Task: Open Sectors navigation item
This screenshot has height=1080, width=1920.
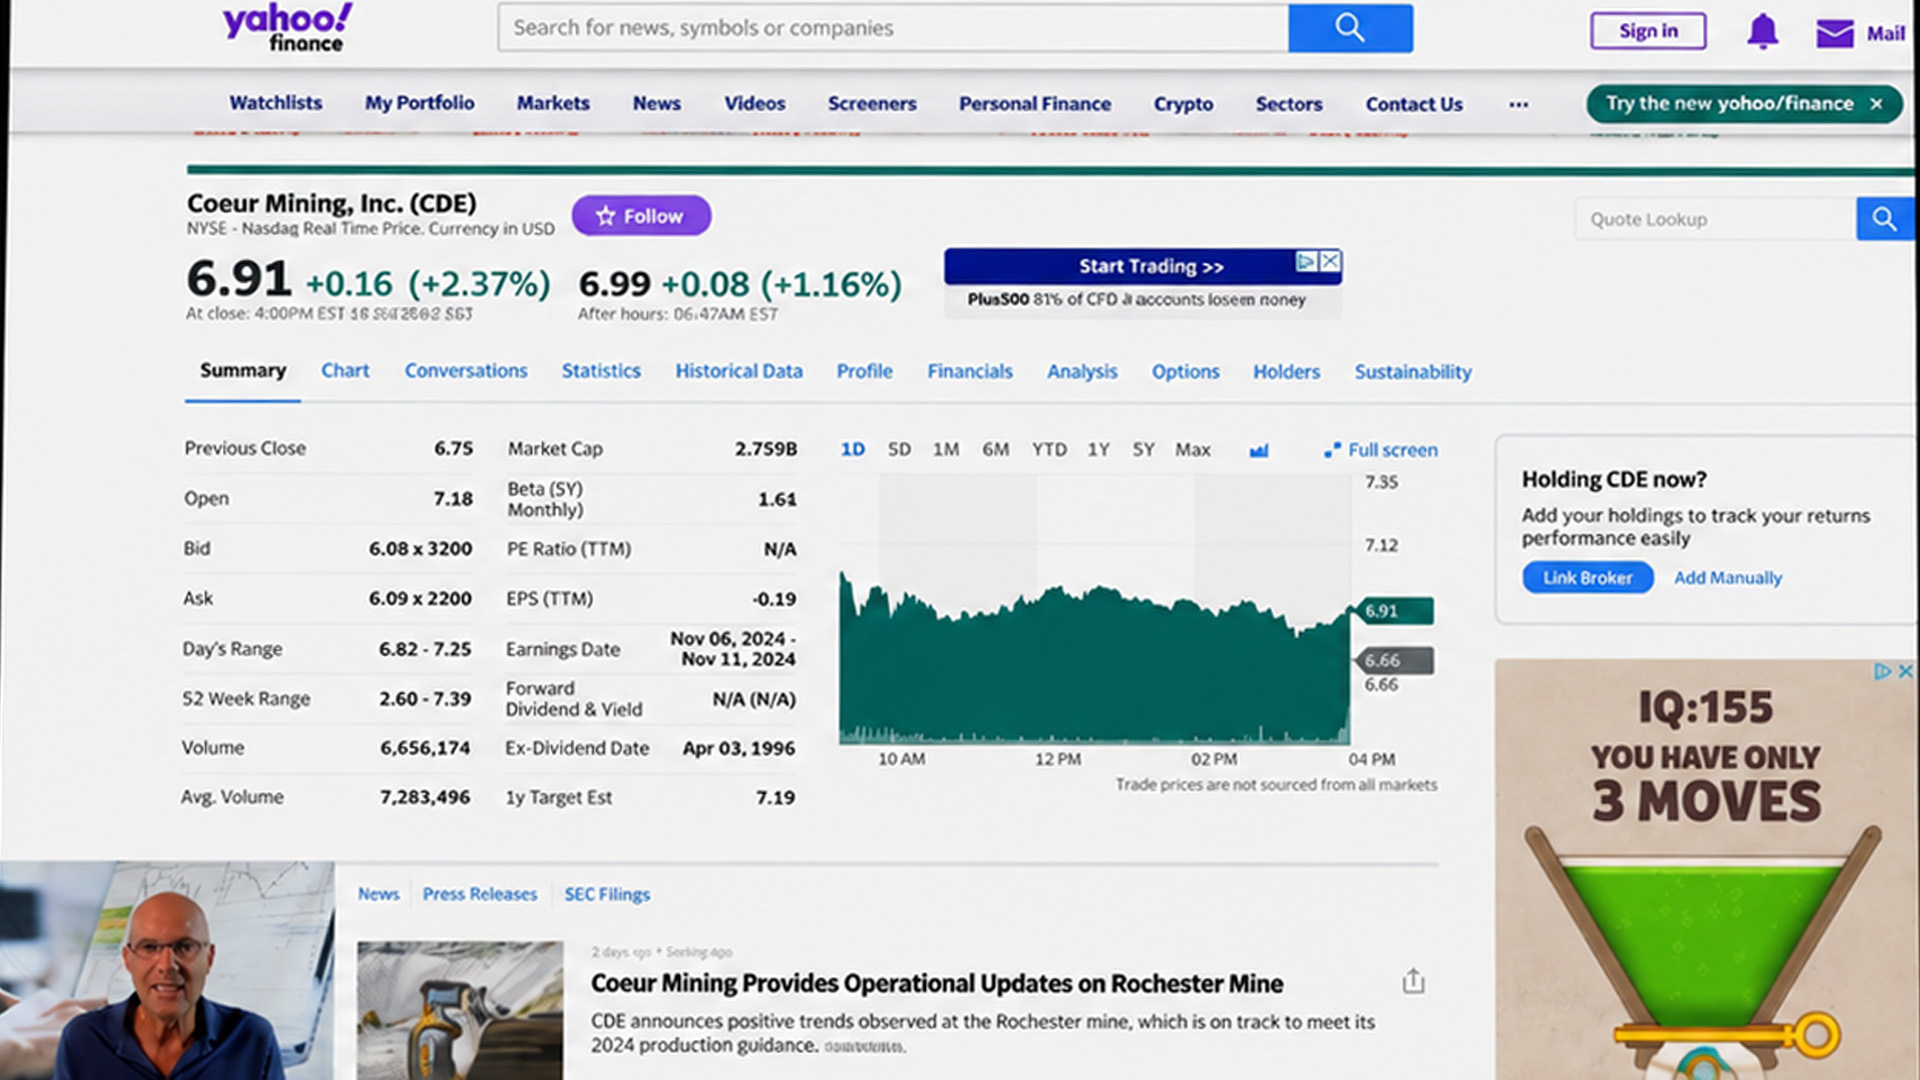Action: tap(1289, 103)
